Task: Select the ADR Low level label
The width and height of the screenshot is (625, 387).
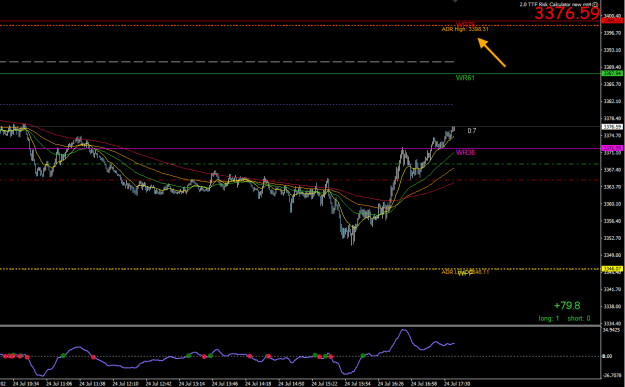Action: 465,272
